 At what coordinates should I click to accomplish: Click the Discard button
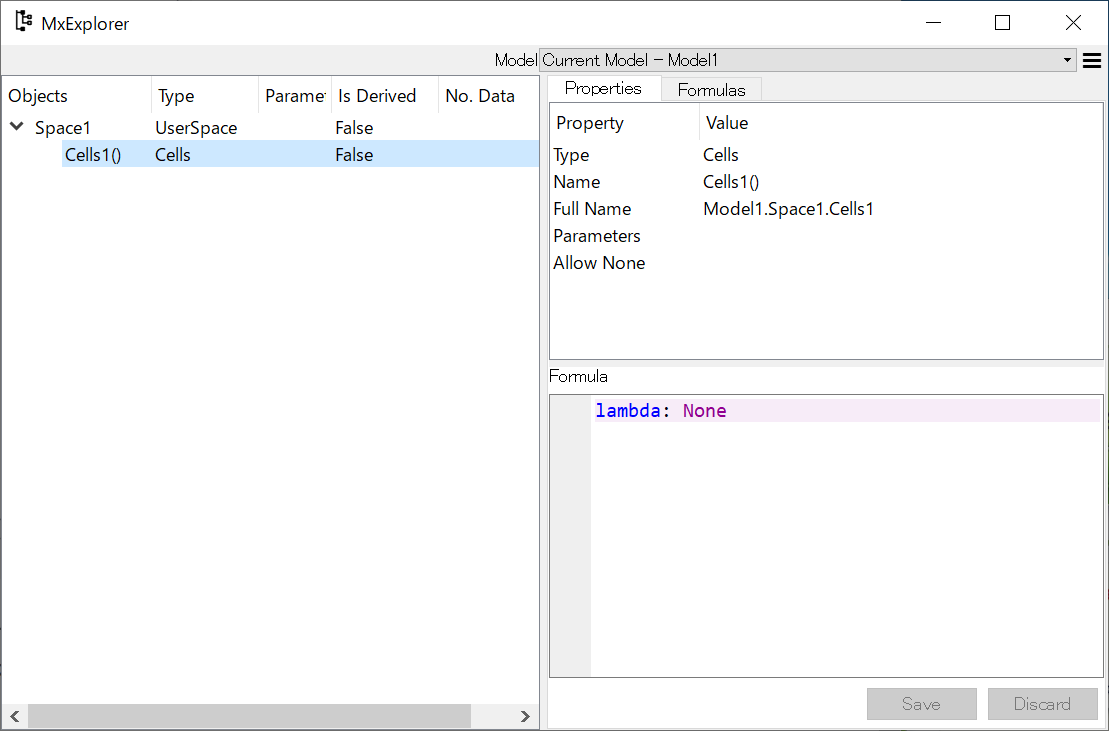[1042, 704]
